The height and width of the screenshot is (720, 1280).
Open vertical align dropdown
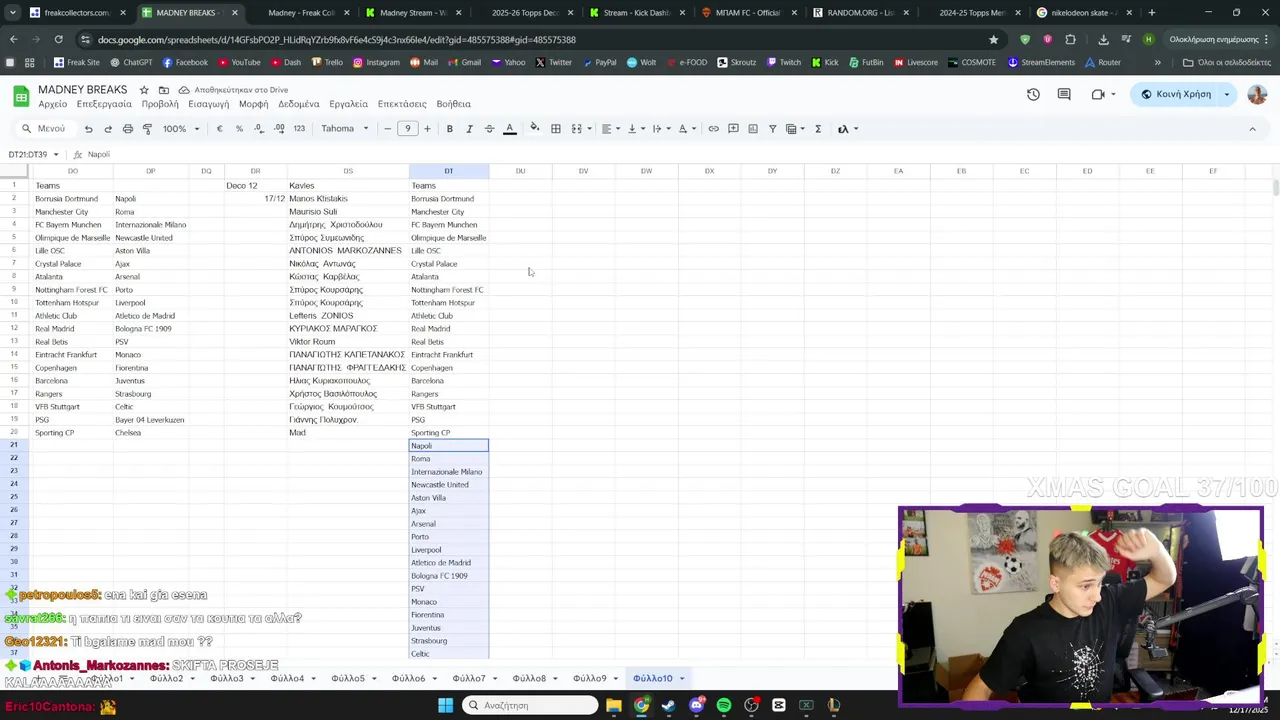[636, 129]
